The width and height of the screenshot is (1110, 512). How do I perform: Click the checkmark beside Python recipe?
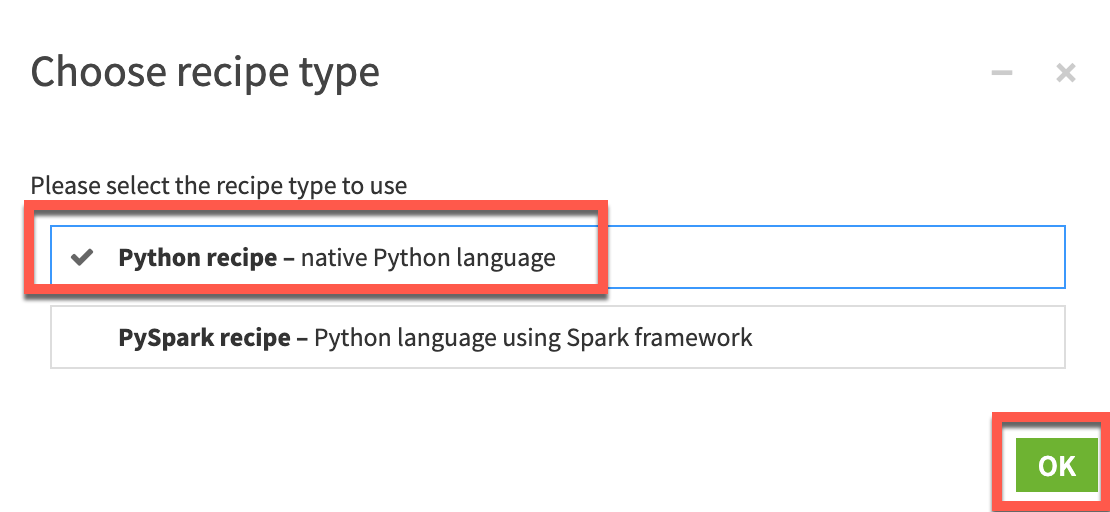tap(82, 258)
